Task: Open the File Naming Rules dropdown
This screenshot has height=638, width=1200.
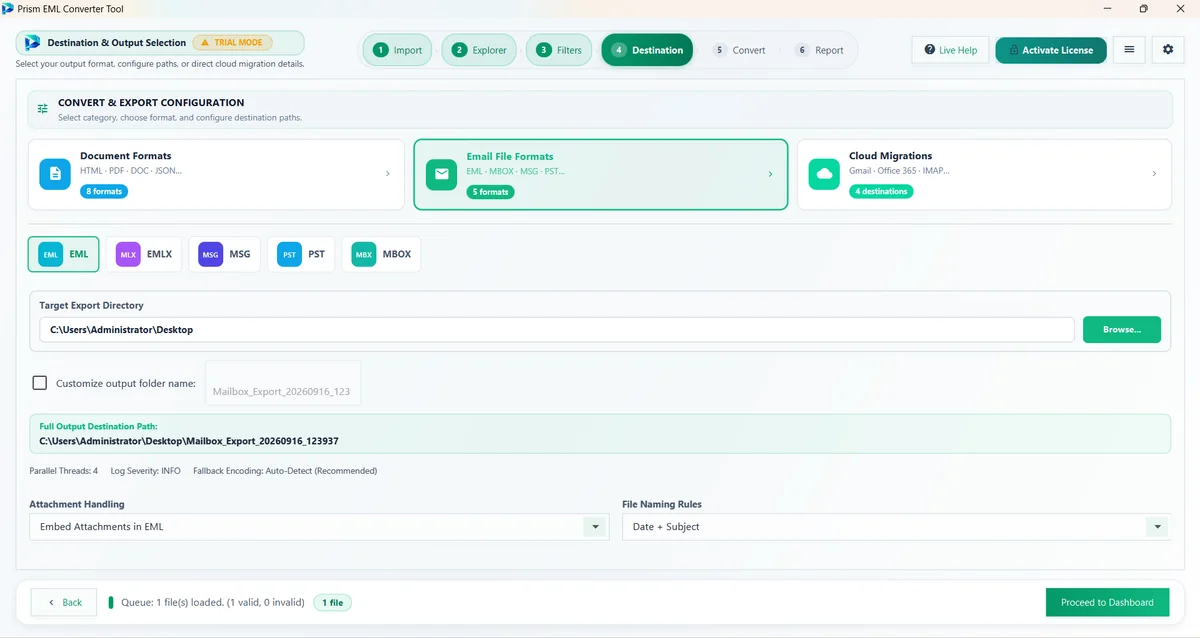Action: (896, 527)
